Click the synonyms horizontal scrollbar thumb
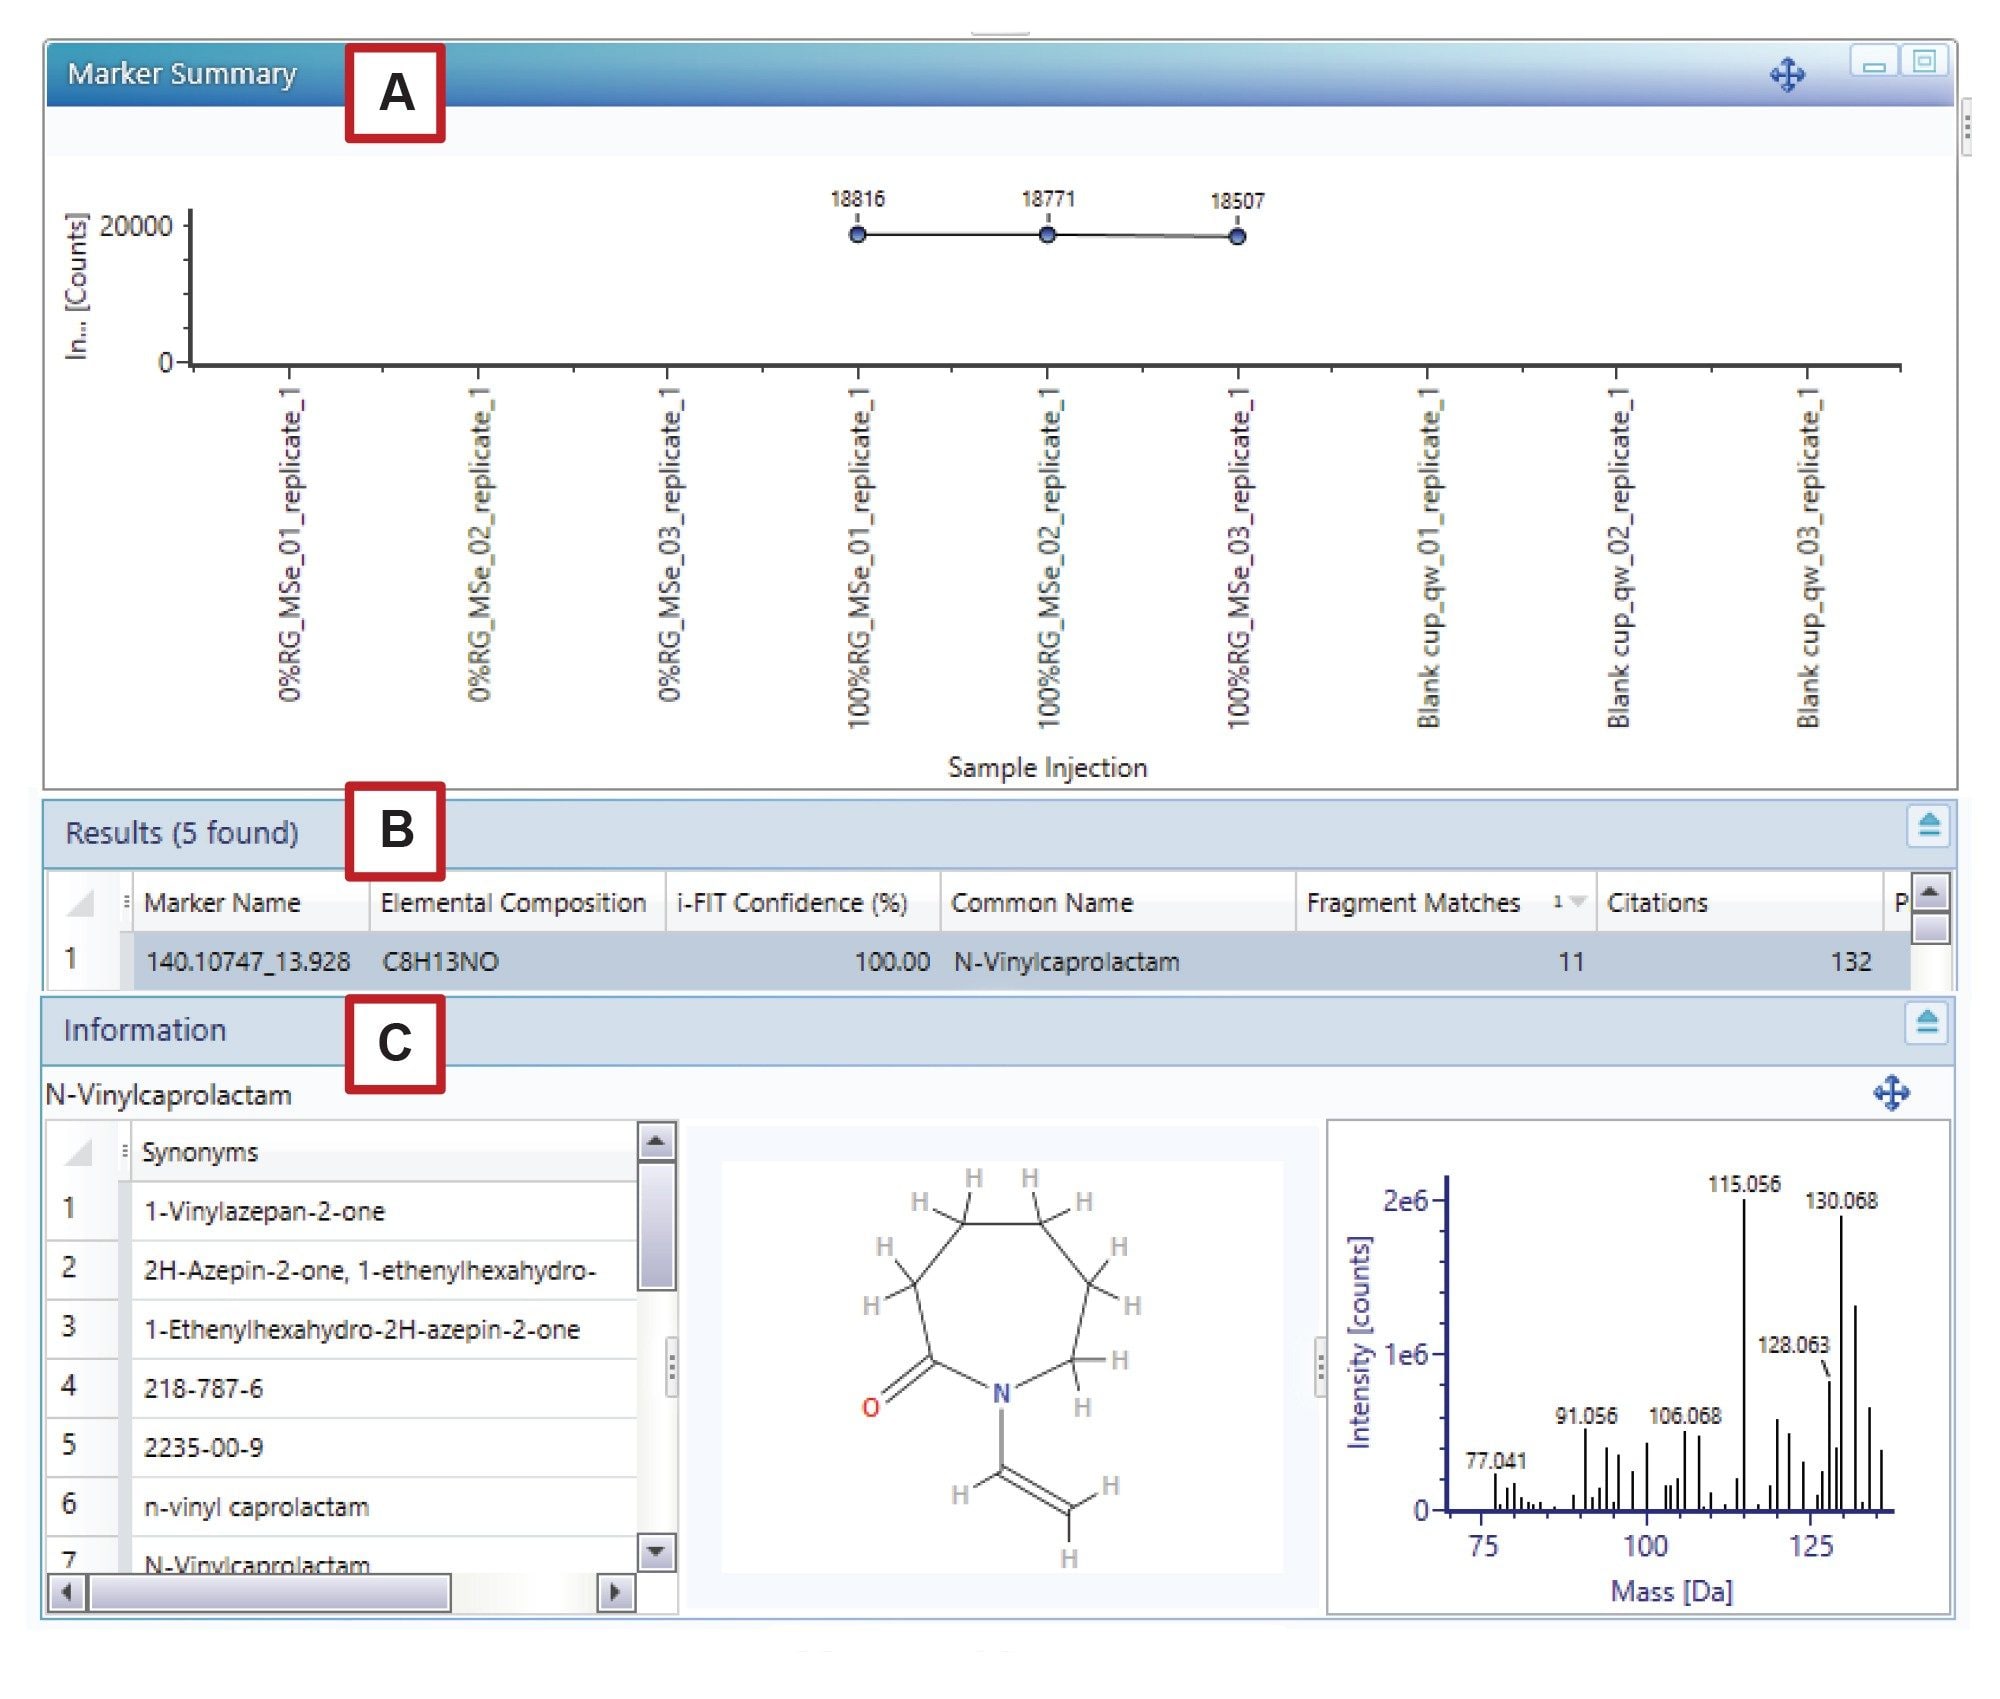Screen dimensions: 2000x1699 tap(270, 1592)
